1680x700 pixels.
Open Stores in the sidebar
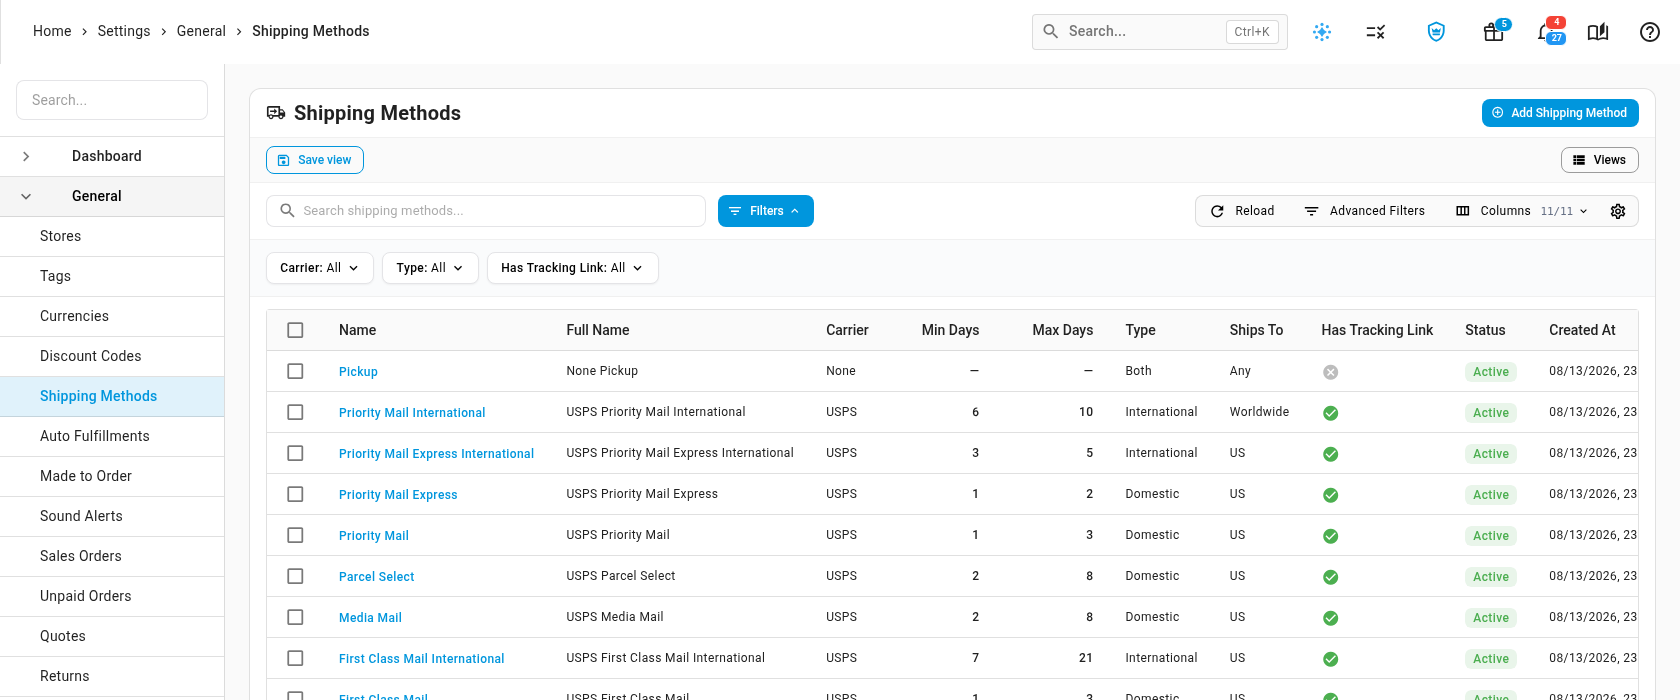(112, 236)
